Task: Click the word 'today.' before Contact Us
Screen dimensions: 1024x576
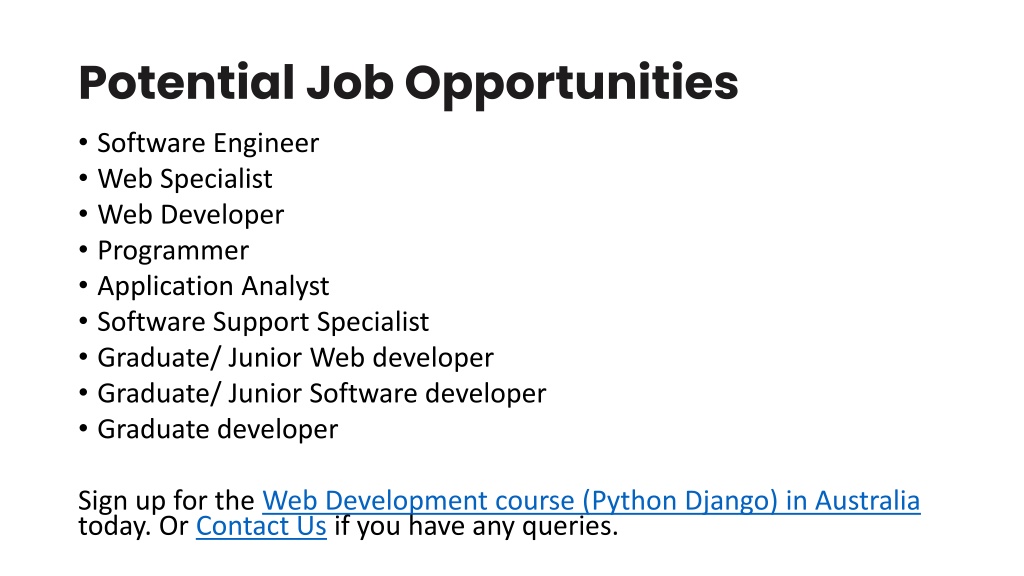Action: point(115,526)
